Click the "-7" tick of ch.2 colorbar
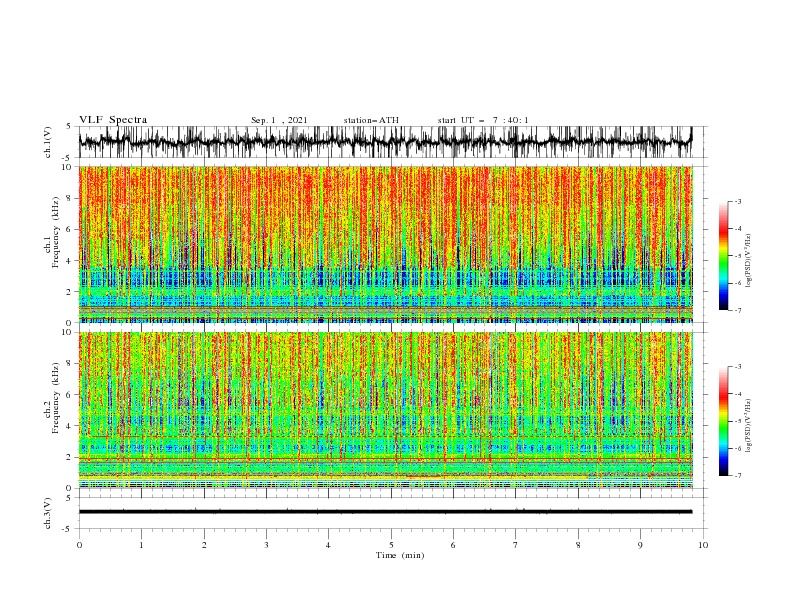Image resolution: width=792 pixels, height=612 pixels. (x=737, y=476)
